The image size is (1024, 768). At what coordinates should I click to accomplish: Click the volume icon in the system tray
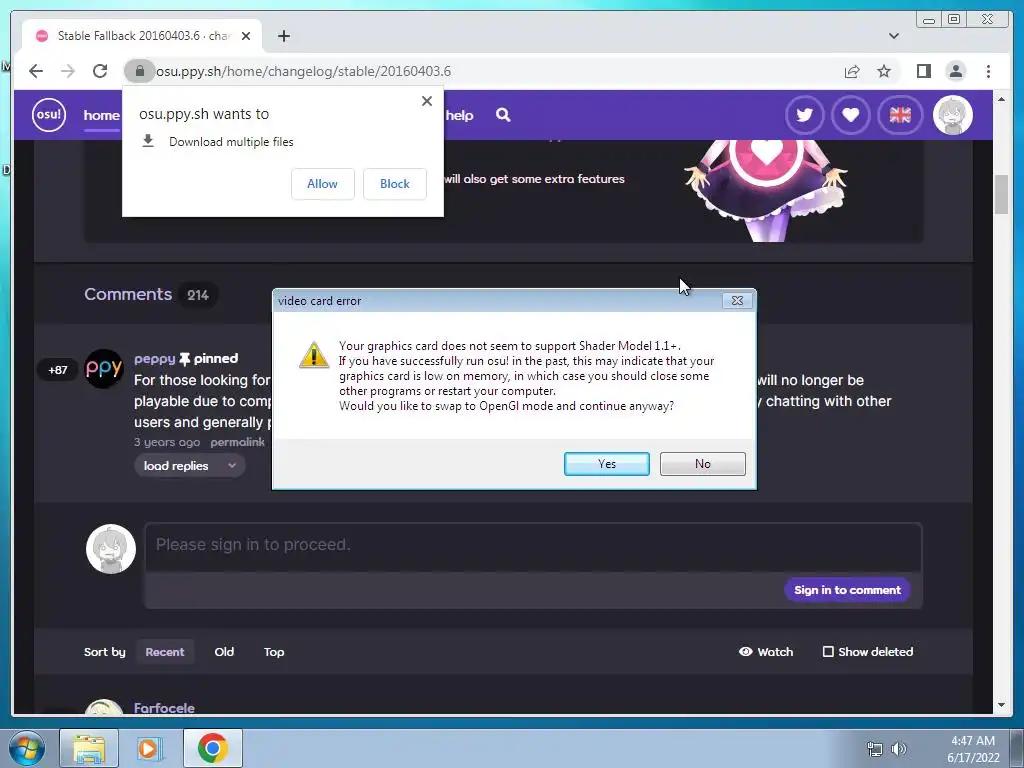[899, 749]
